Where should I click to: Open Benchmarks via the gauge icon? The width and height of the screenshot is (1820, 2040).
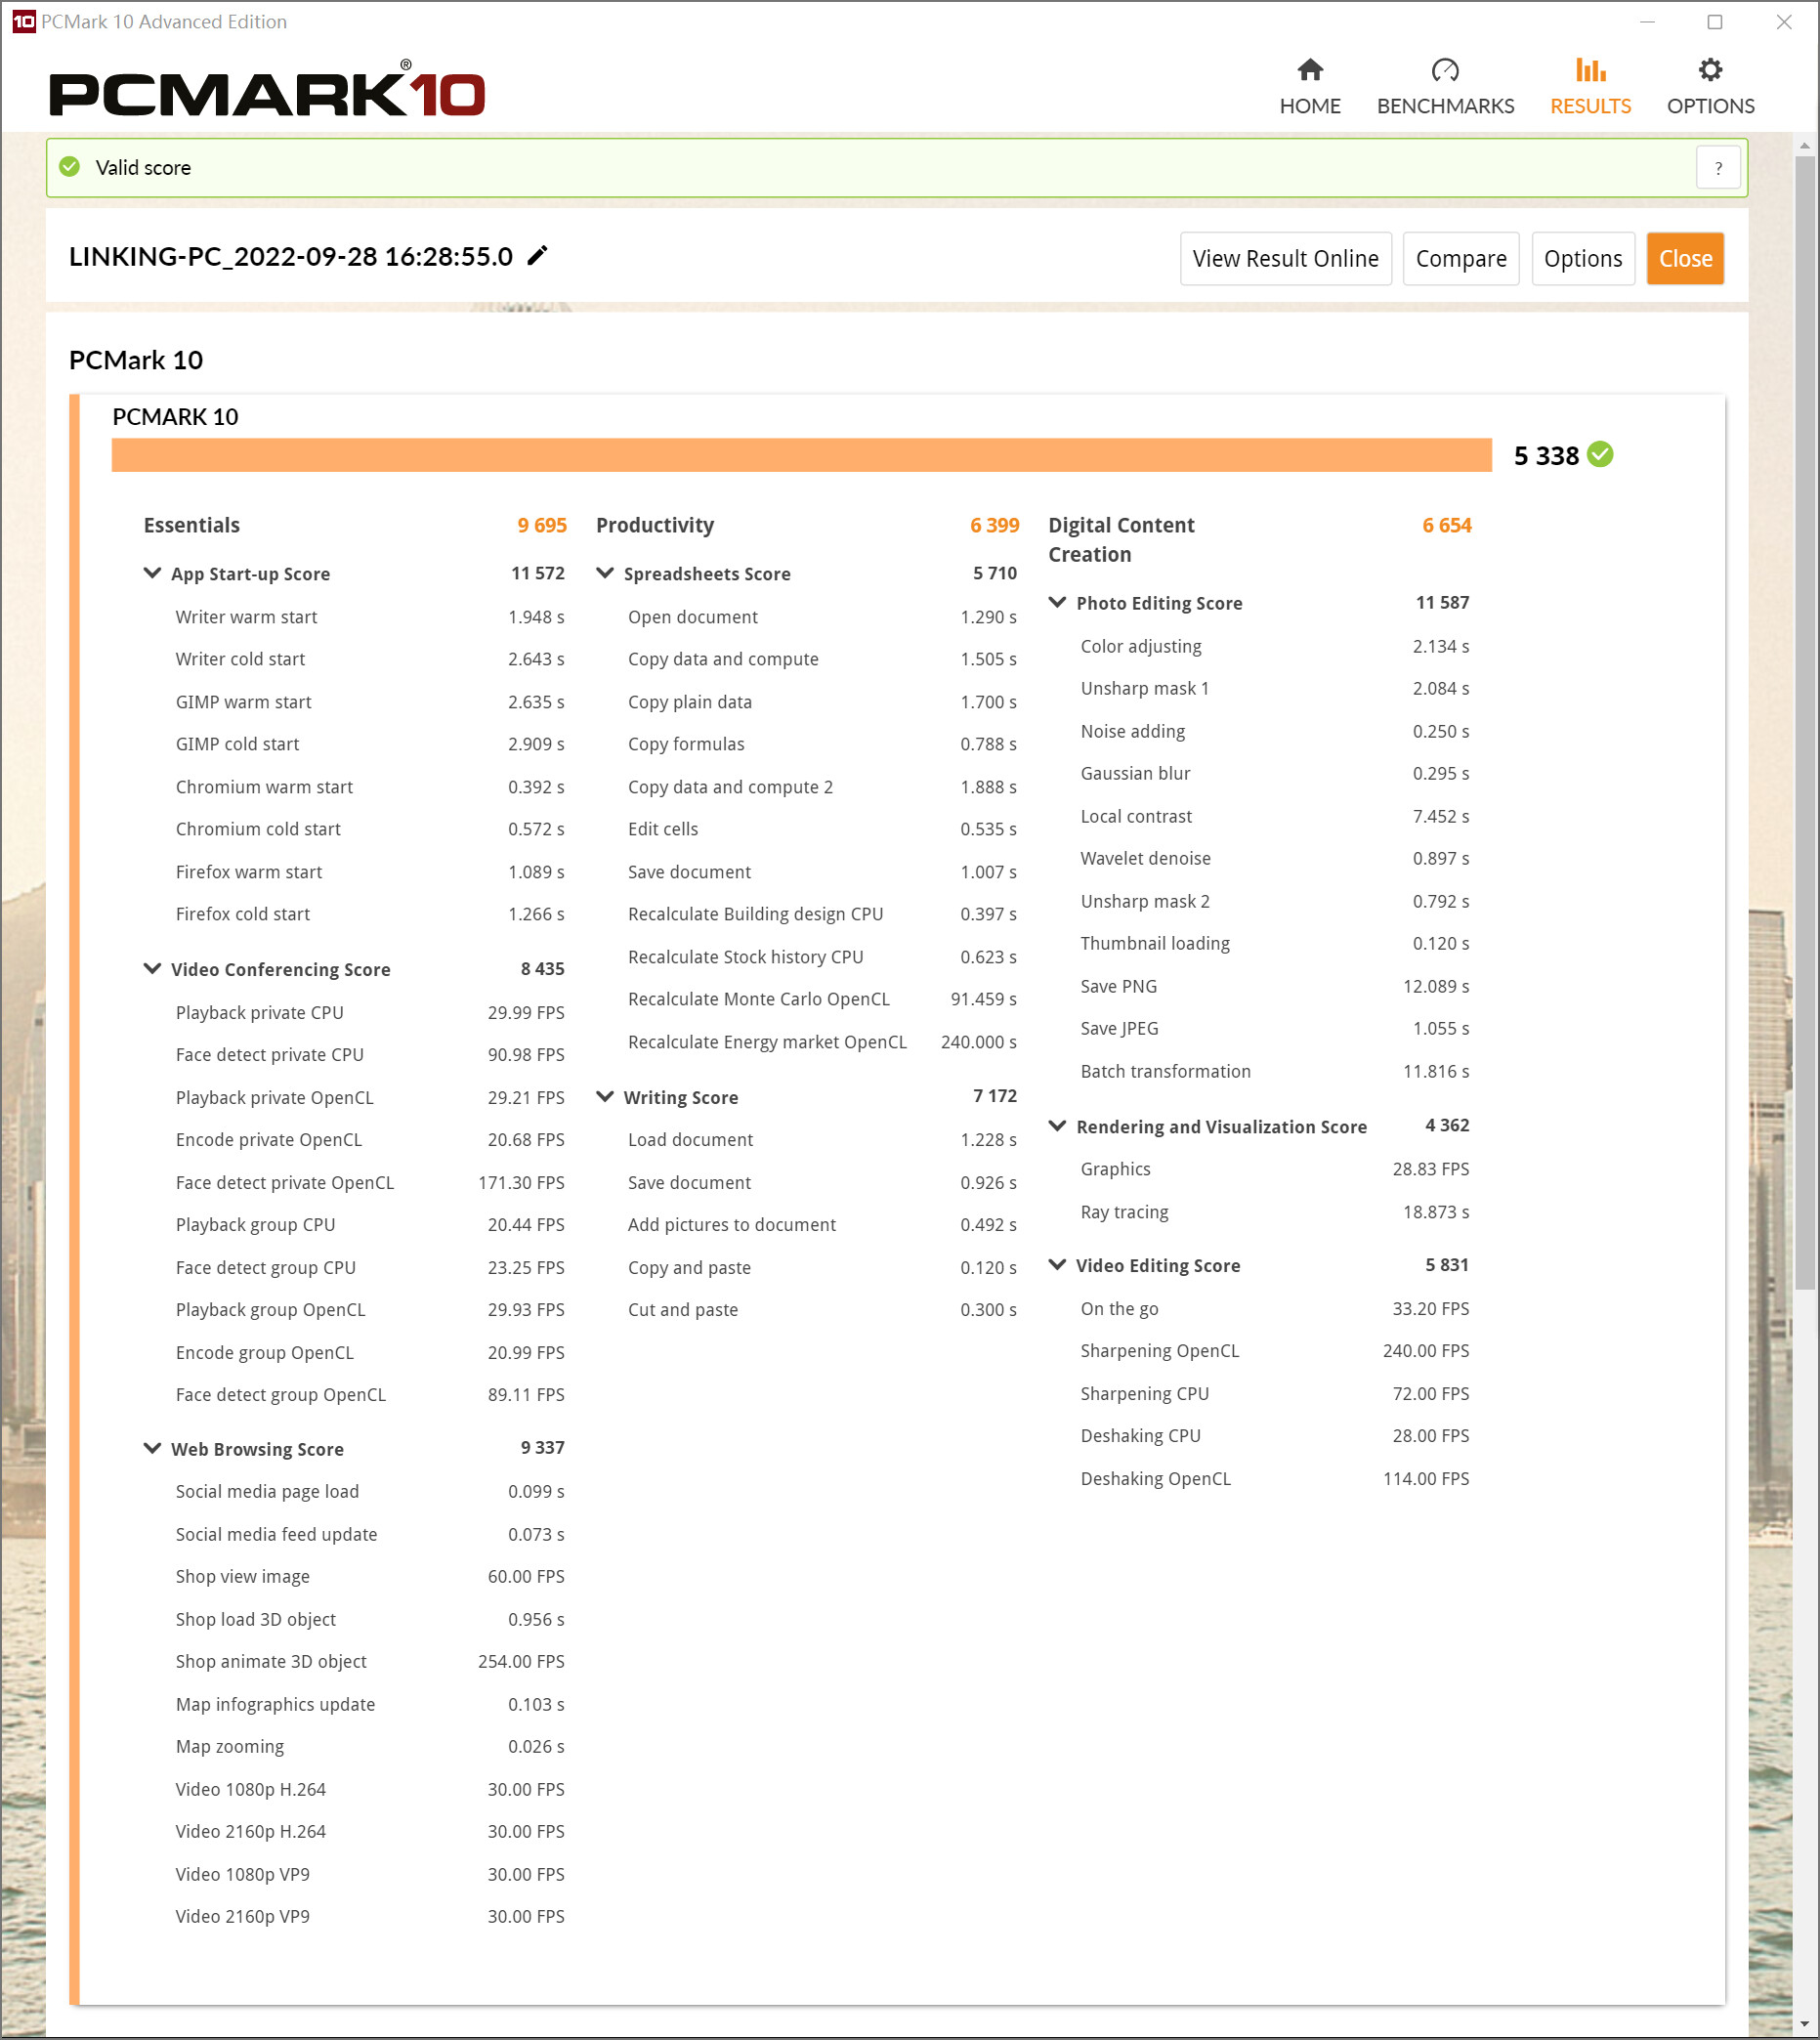pos(1444,70)
